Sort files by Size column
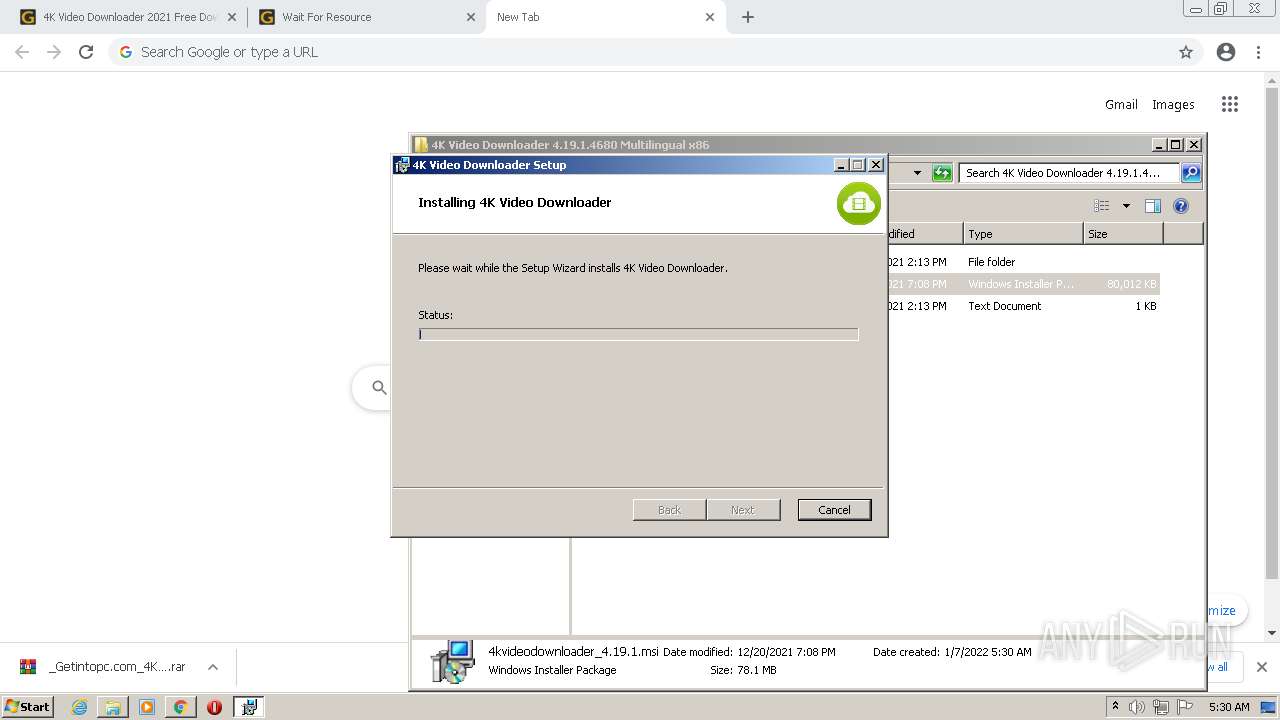Viewport: 1280px width, 720px height. pyautogui.click(x=1123, y=233)
